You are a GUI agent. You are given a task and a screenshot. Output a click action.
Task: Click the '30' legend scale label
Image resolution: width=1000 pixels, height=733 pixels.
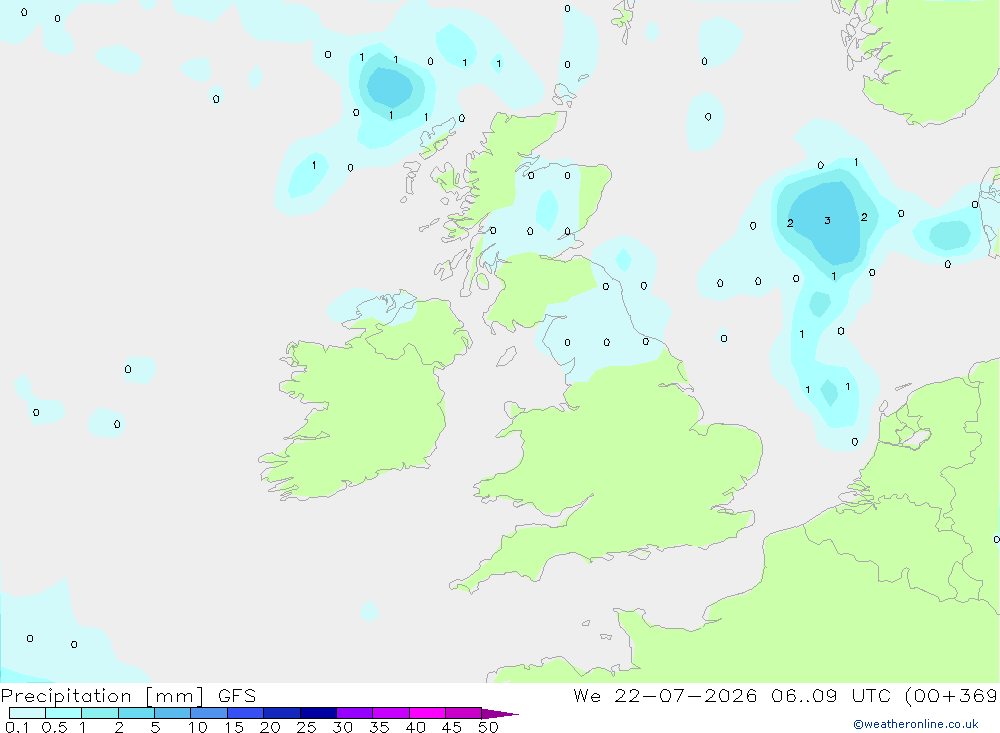[x=343, y=727]
